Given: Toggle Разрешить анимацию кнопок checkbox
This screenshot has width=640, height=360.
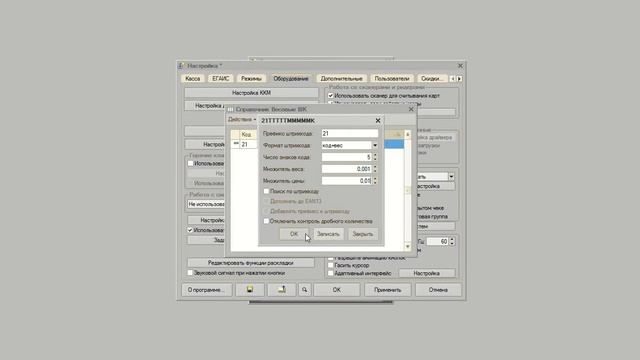Looking at the screenshot, I should click(x=331, y=258).
